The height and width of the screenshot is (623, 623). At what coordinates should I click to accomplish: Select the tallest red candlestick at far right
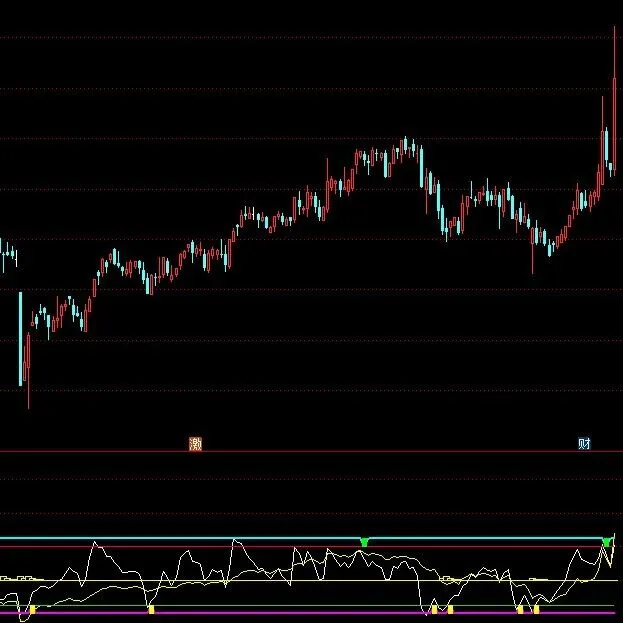[x=615, y=101]
